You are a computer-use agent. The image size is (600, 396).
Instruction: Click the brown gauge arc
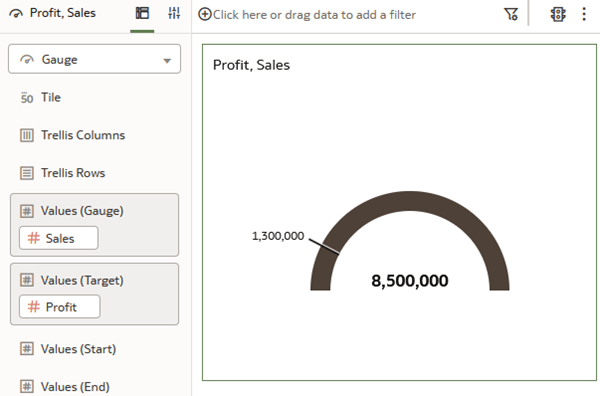(x=410, y=201)
